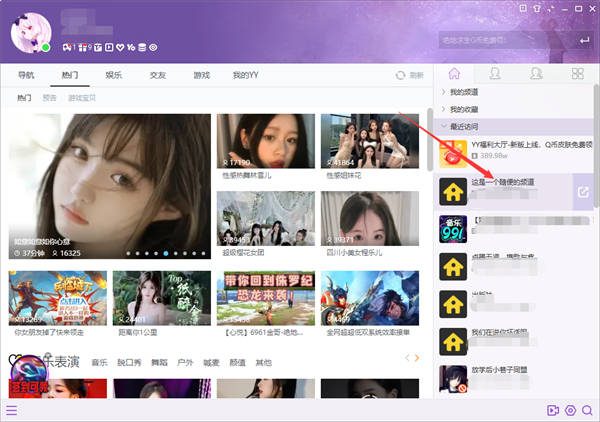The width and height of the screenshot is (600, 422).
Task: Open the hamburger main menu at bottom left
Action: [x=11, y=411]
